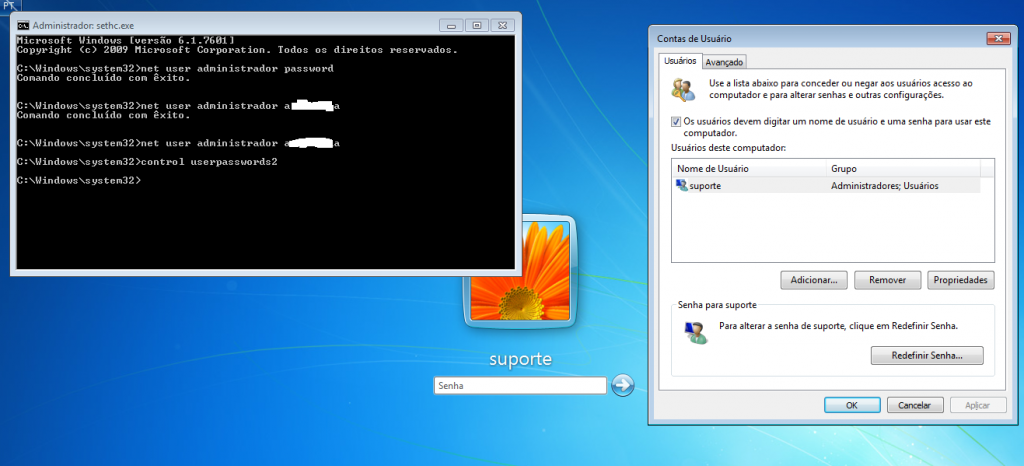
Task: Minimize the sethc.exe command window
Action: pos(451,25)
